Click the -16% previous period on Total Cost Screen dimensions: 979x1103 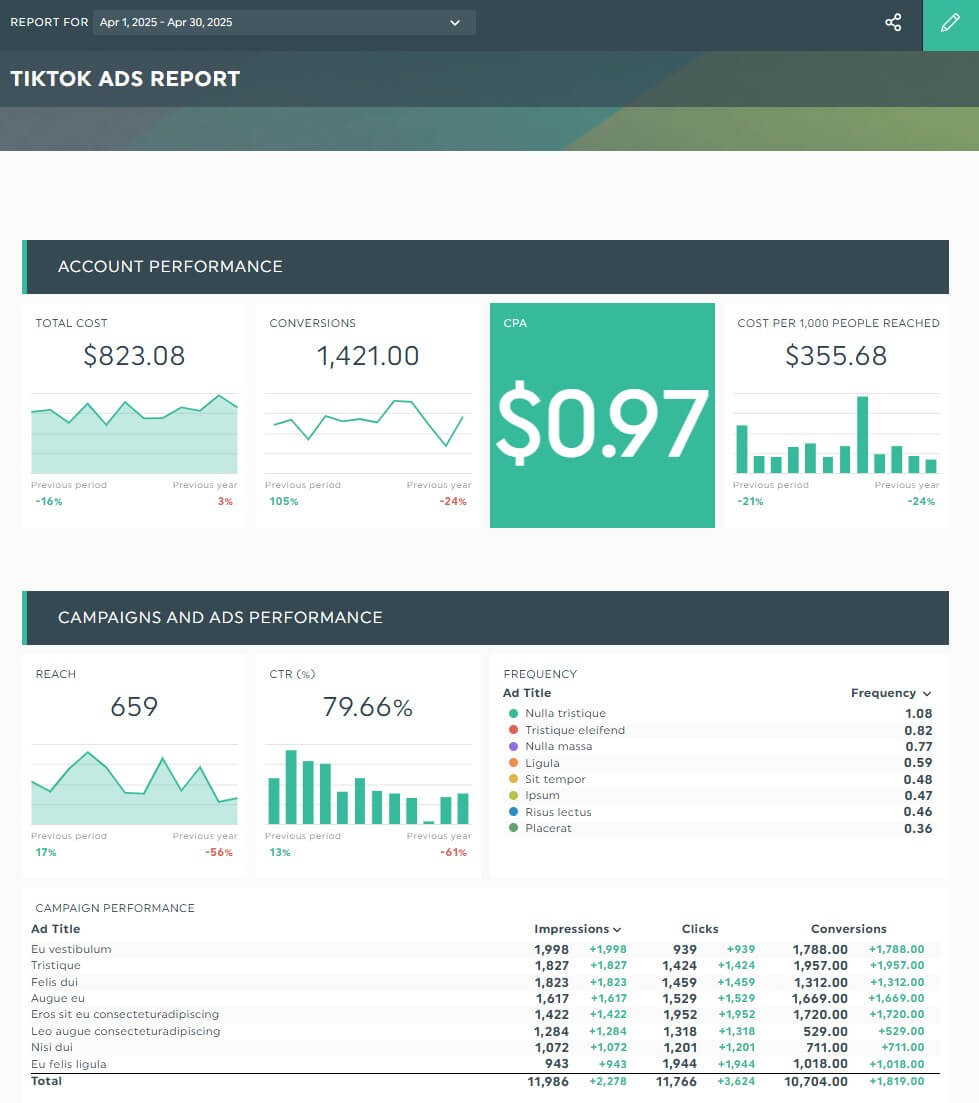pyautogui.click(x=49, y=502)
